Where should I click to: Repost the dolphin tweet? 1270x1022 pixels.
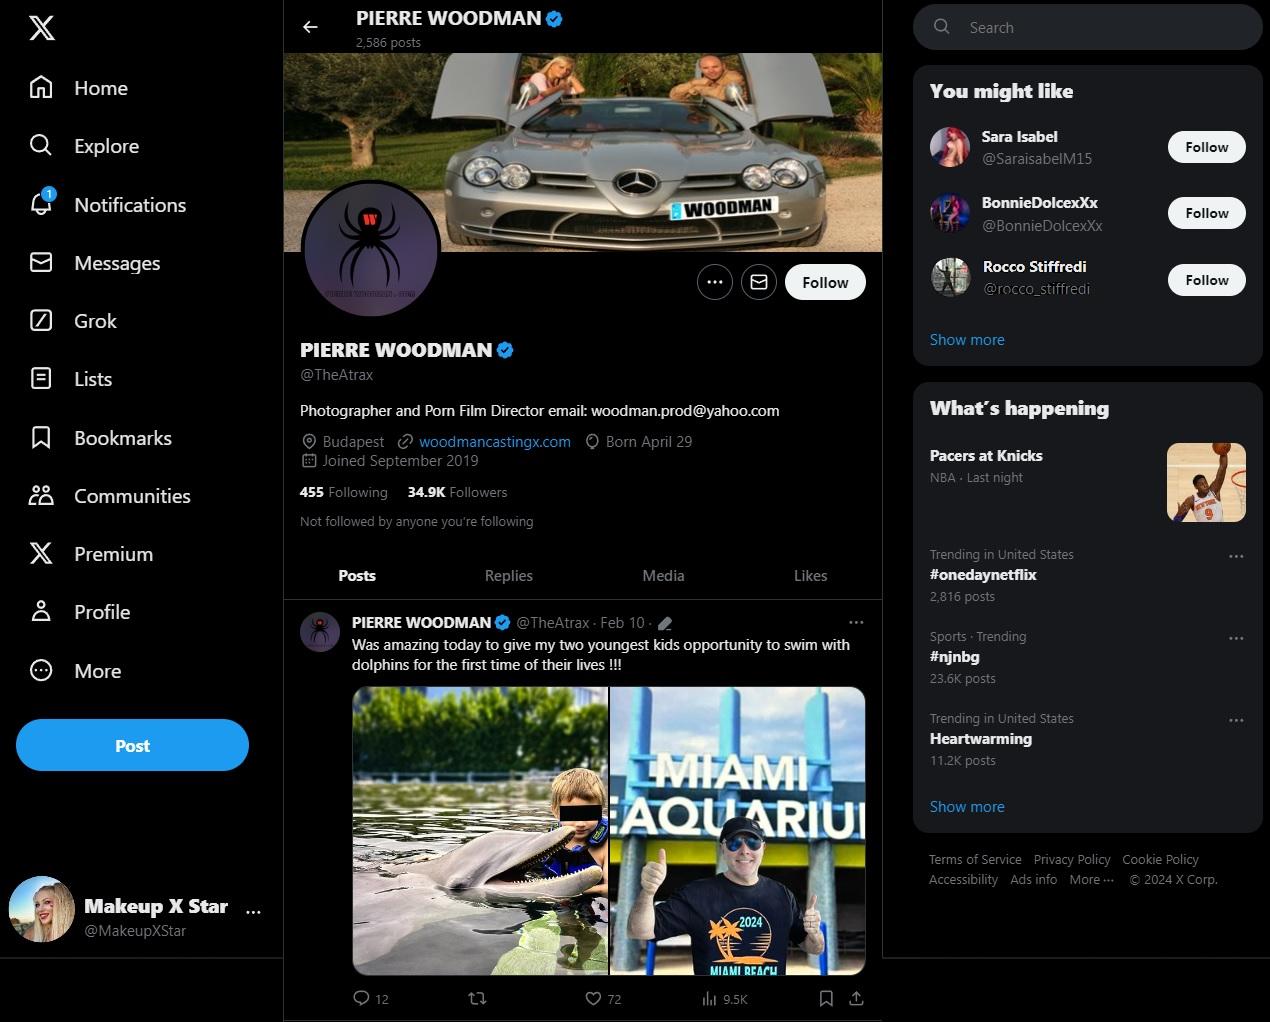477,998
